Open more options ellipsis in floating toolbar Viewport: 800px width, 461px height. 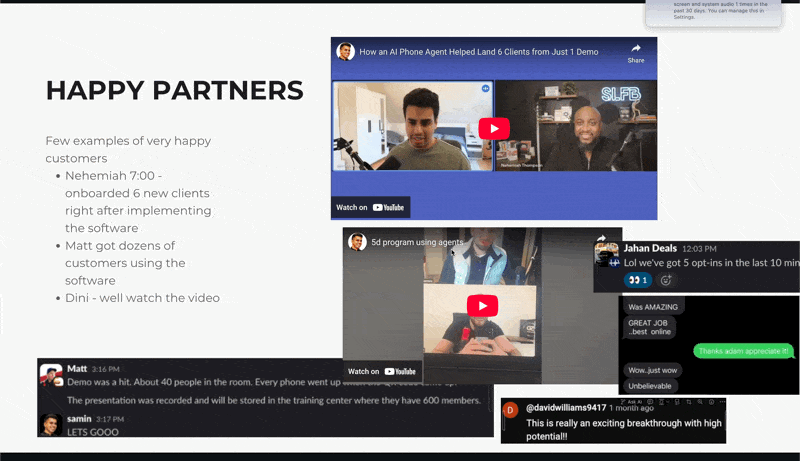click(722, 402)
